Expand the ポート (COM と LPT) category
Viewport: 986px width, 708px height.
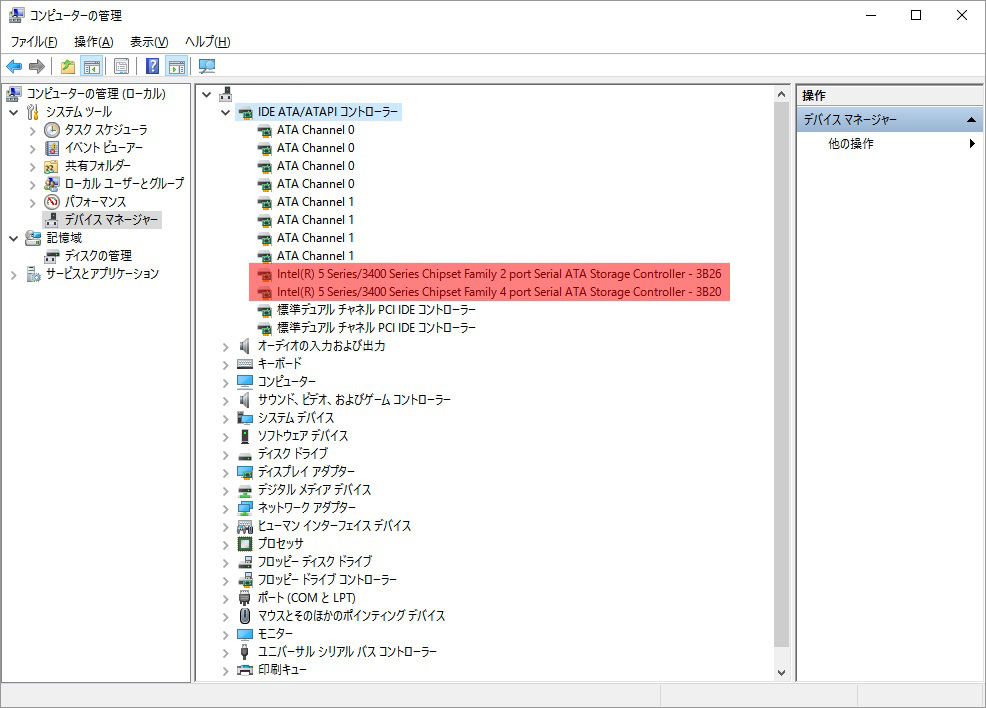(x=225, y=599)
